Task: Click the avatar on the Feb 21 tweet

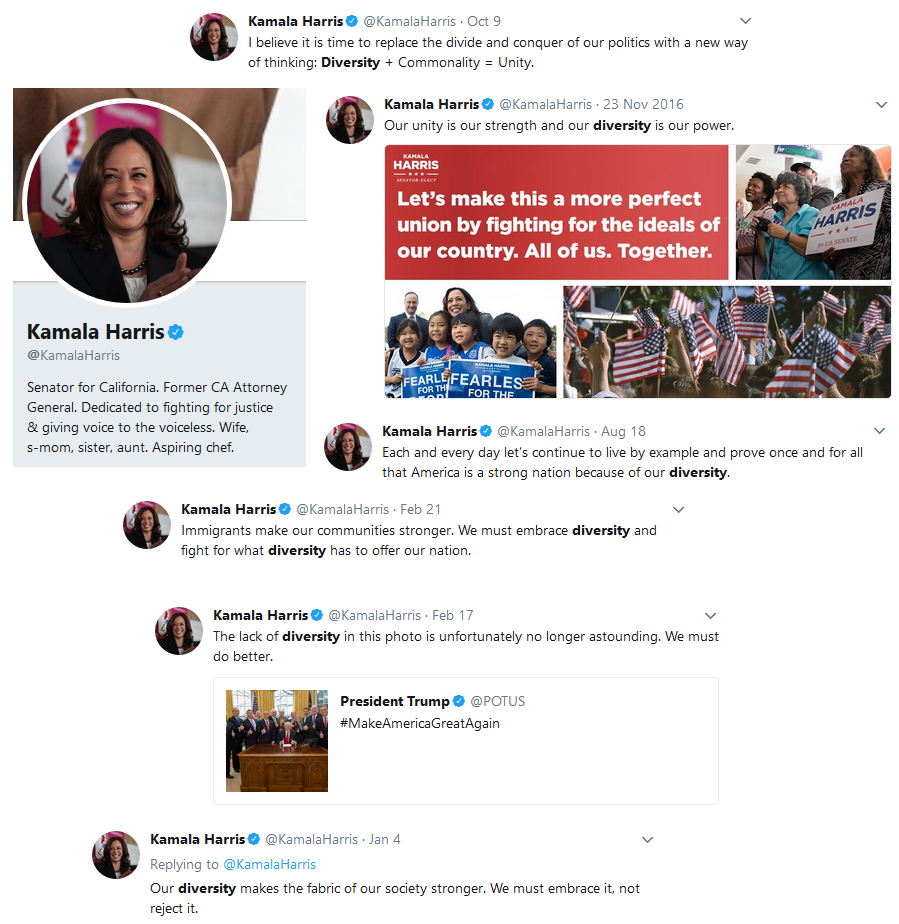Action: (x=147, y=525)
